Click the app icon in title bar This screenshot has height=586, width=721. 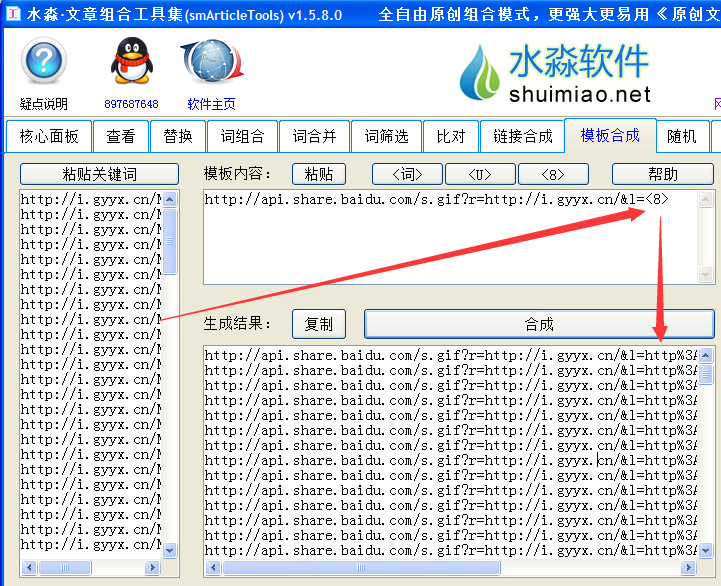click(x=12, y=14)
